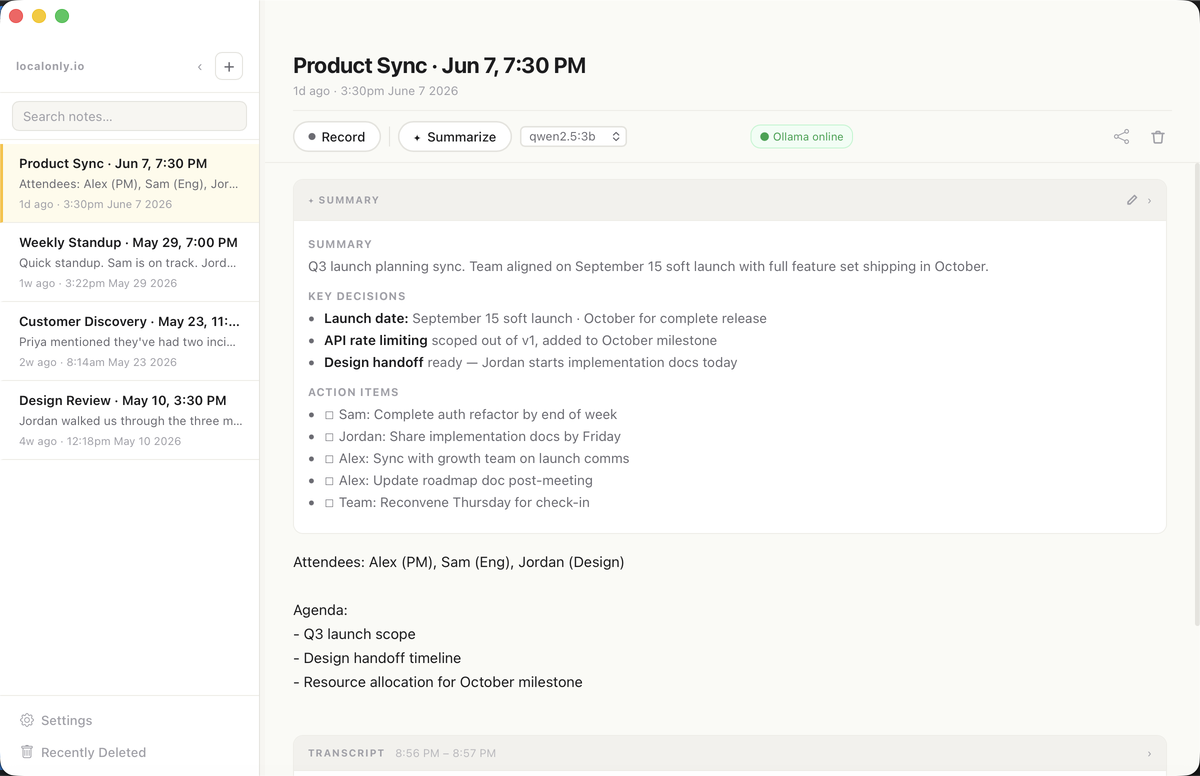Create a new note with plus button
The width and height of the screenshot is (1200, 776).
point(229,67)
